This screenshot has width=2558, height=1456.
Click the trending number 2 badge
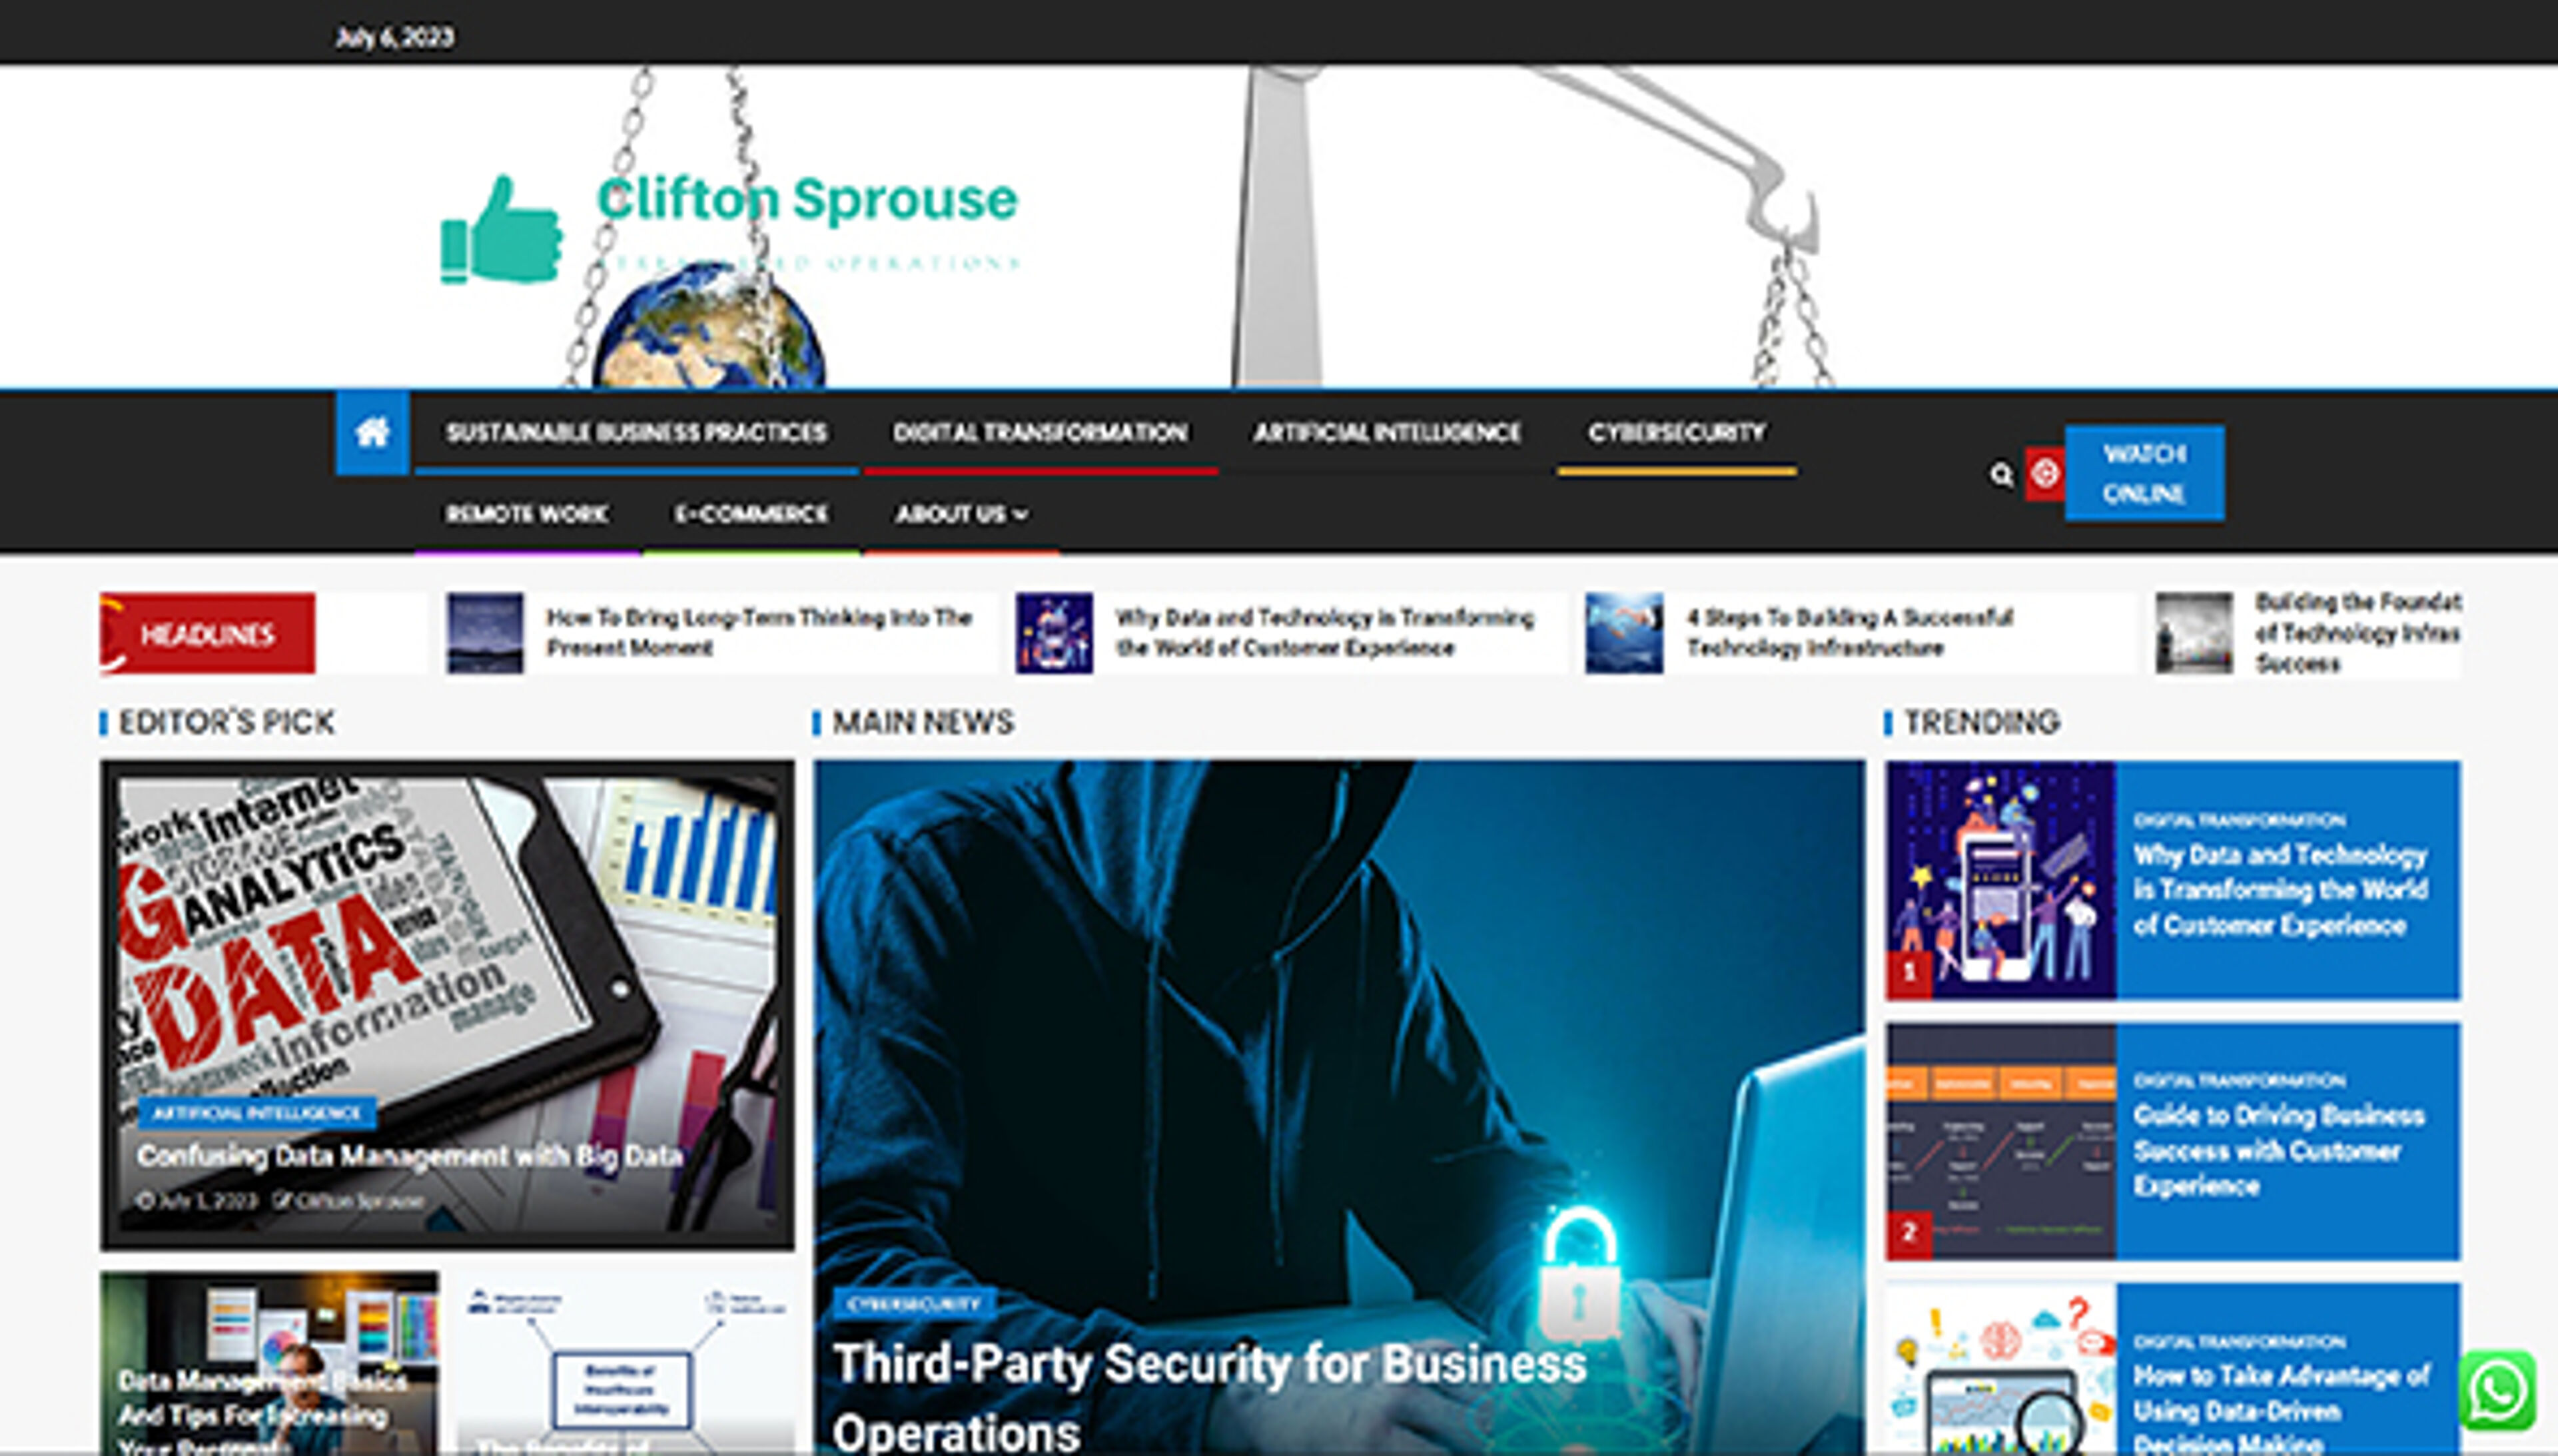1909,1231
